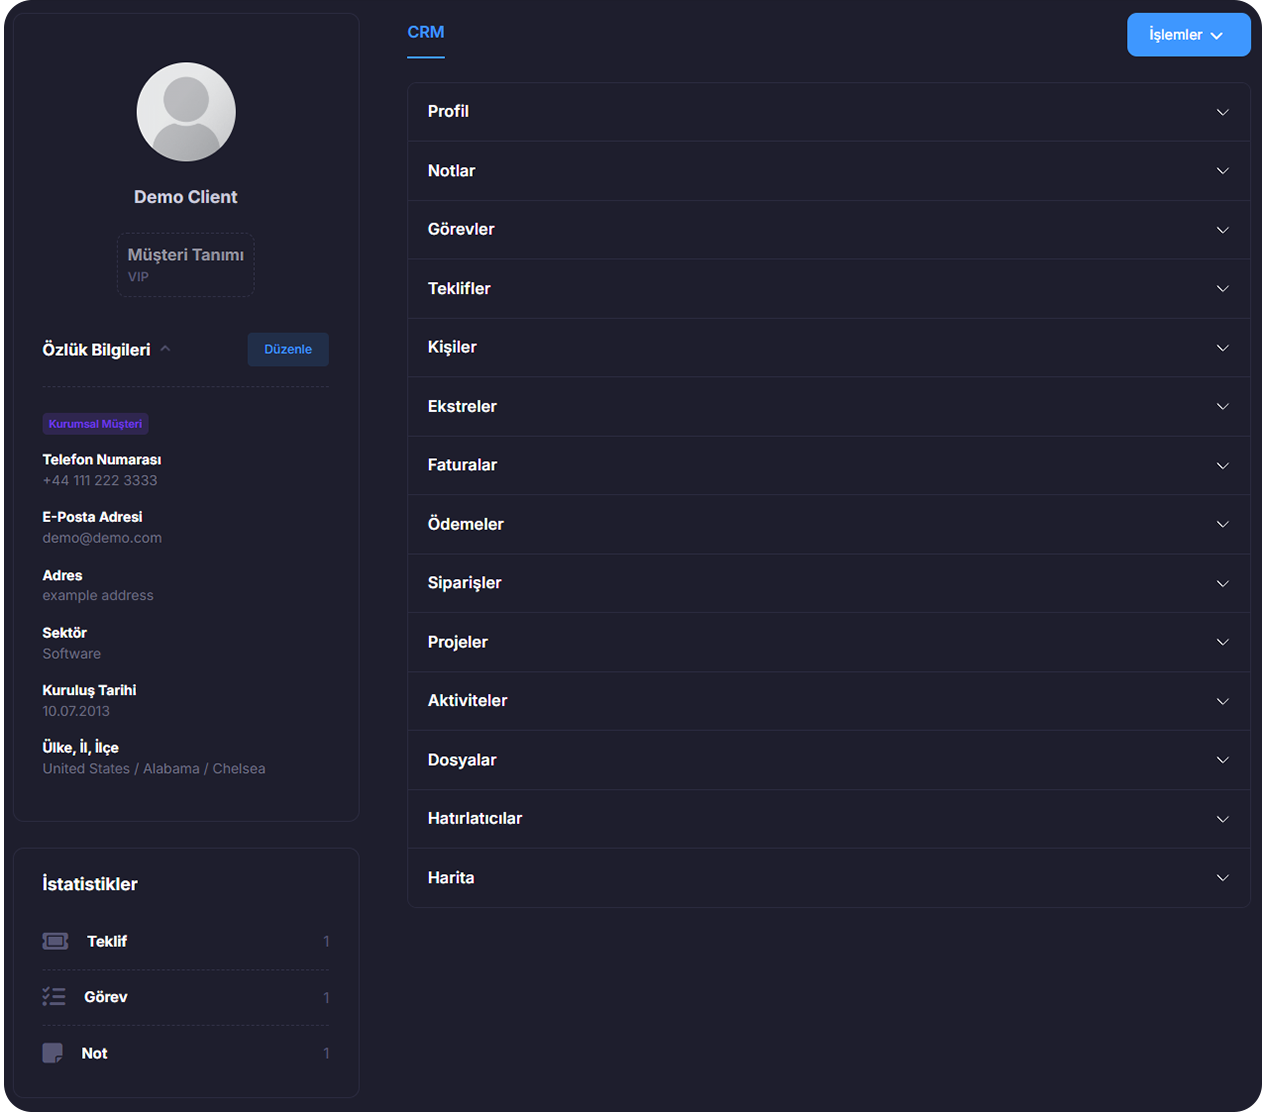
Task: Click the Düzenle button
Action: pyautogui.click(x=288, y=349)
